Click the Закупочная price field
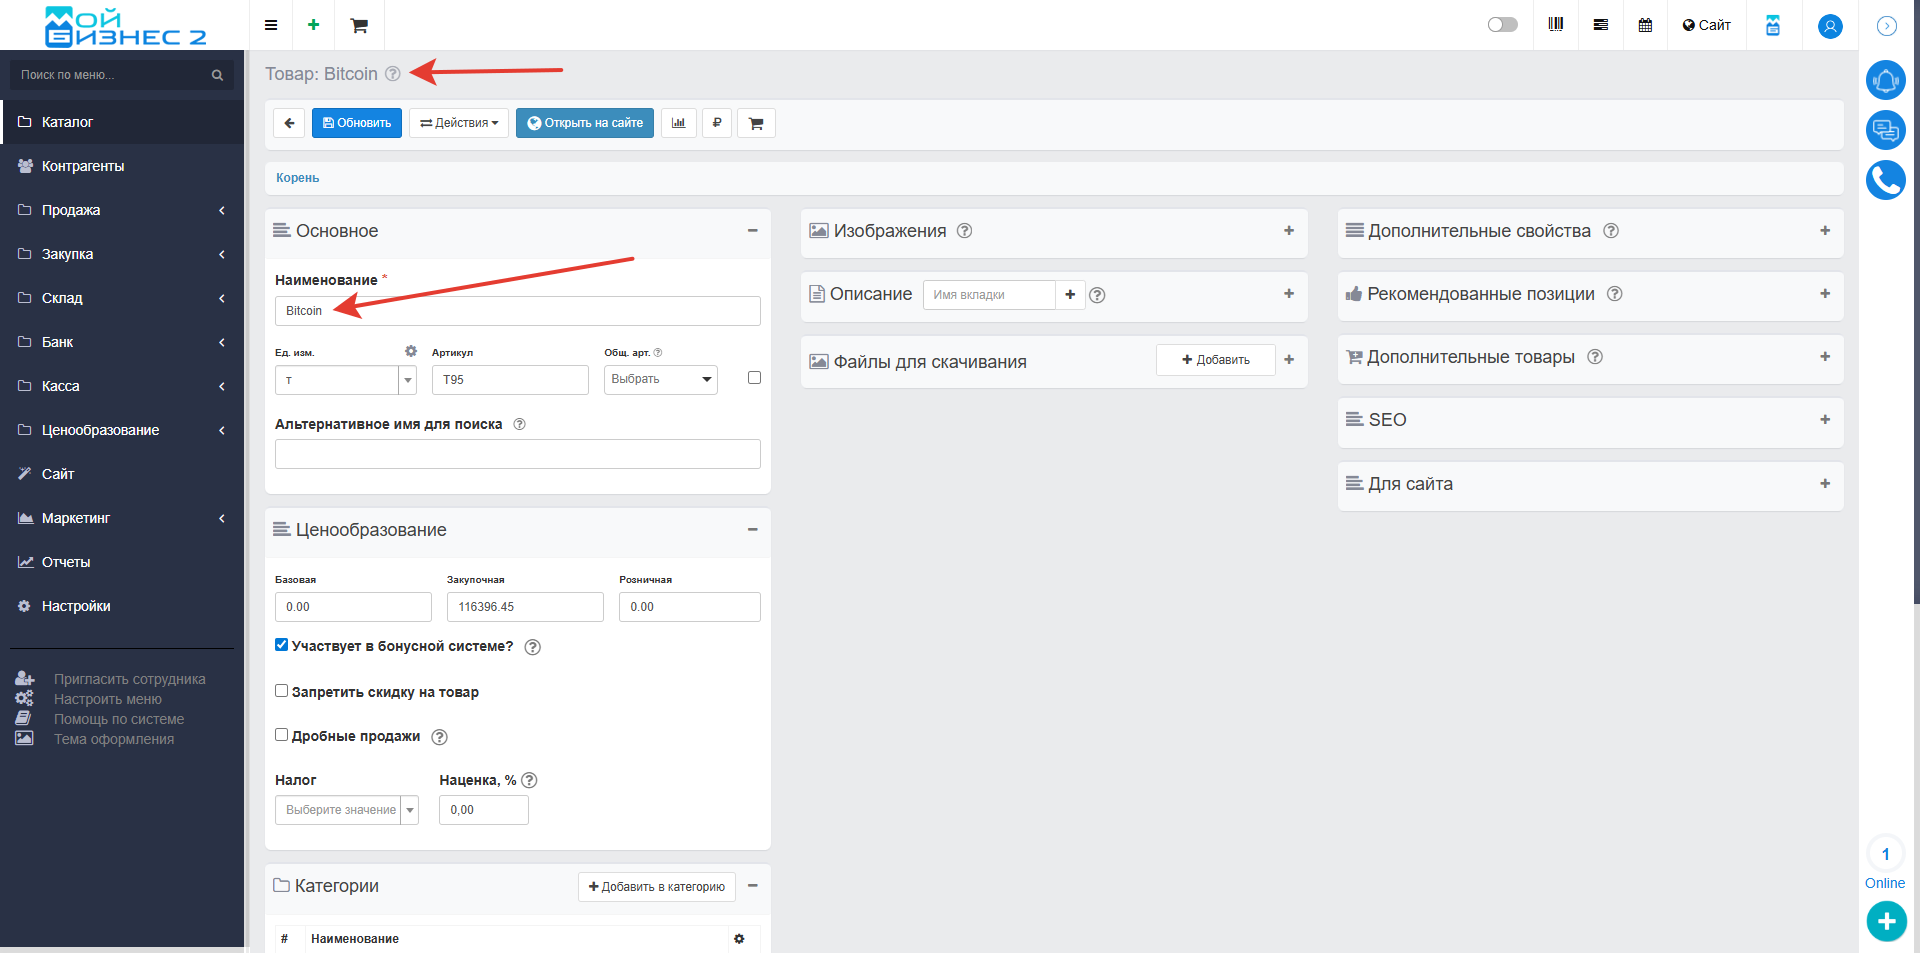 click(525, 607)
